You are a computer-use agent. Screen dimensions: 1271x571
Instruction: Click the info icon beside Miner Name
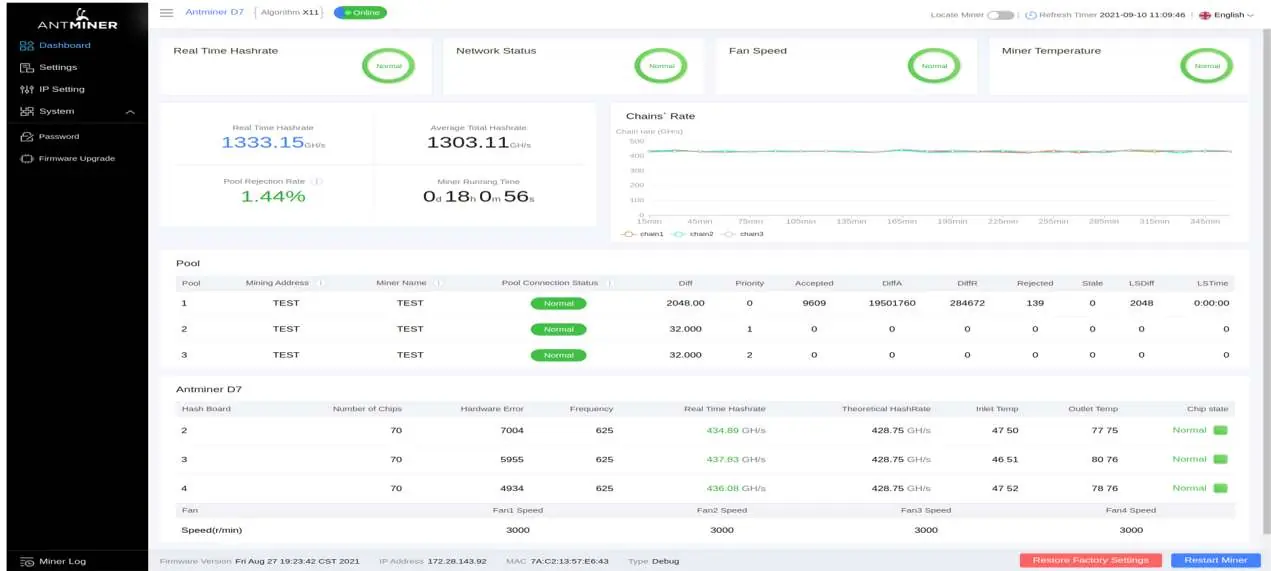coord(438,283)
